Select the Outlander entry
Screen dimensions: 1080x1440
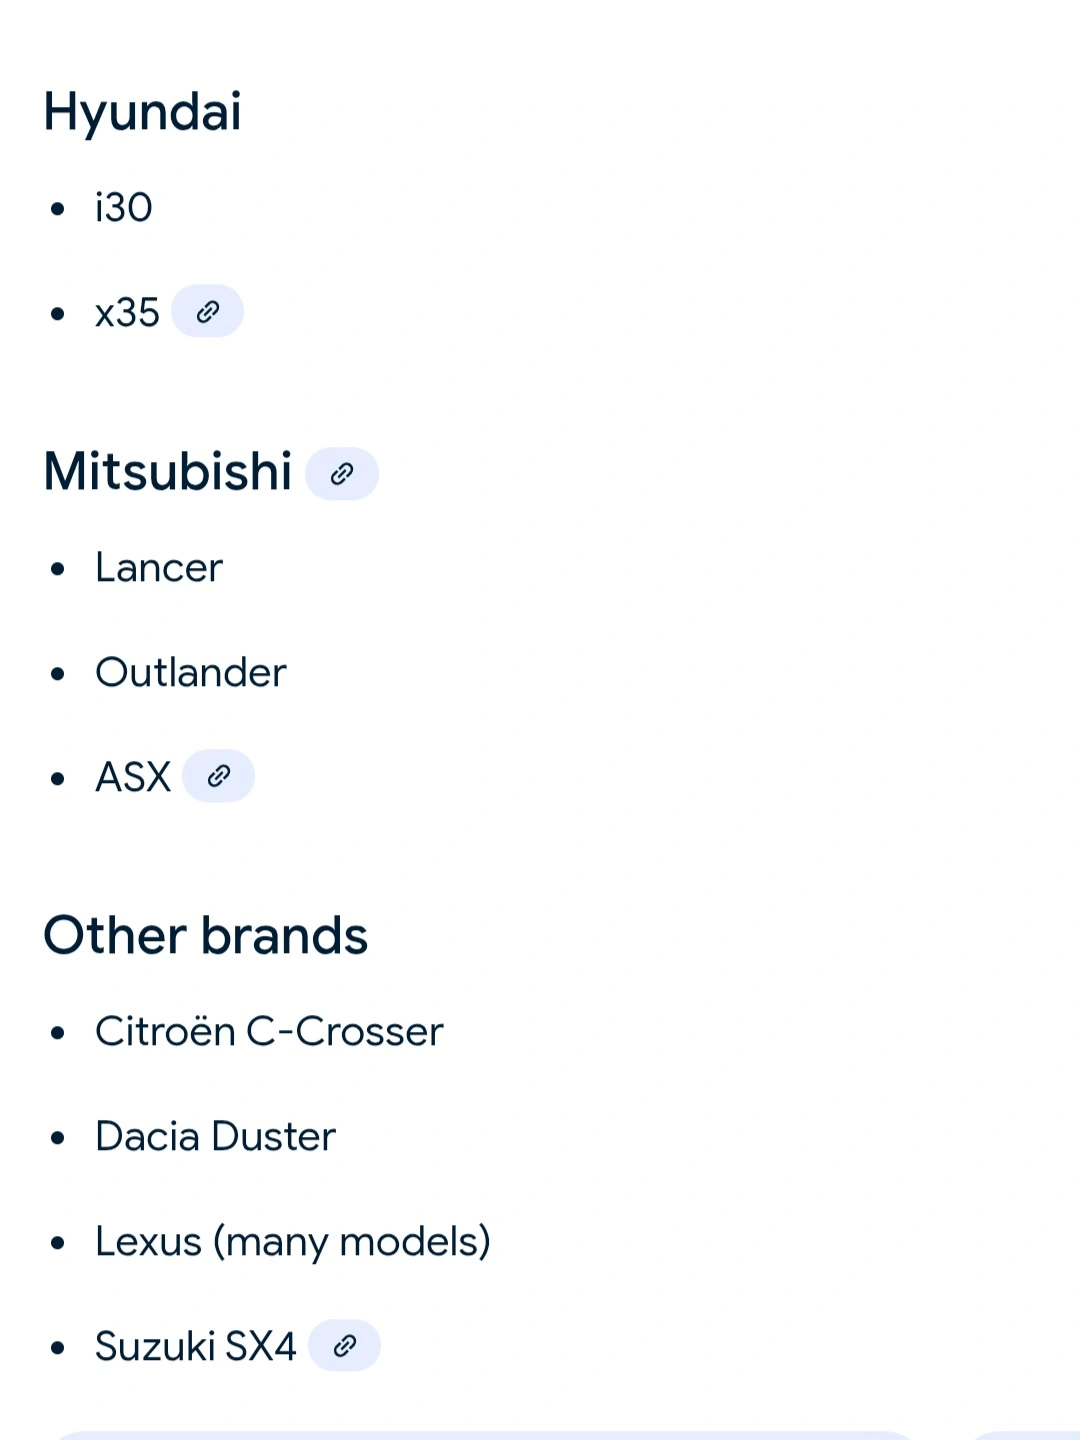tap(191, 673)
